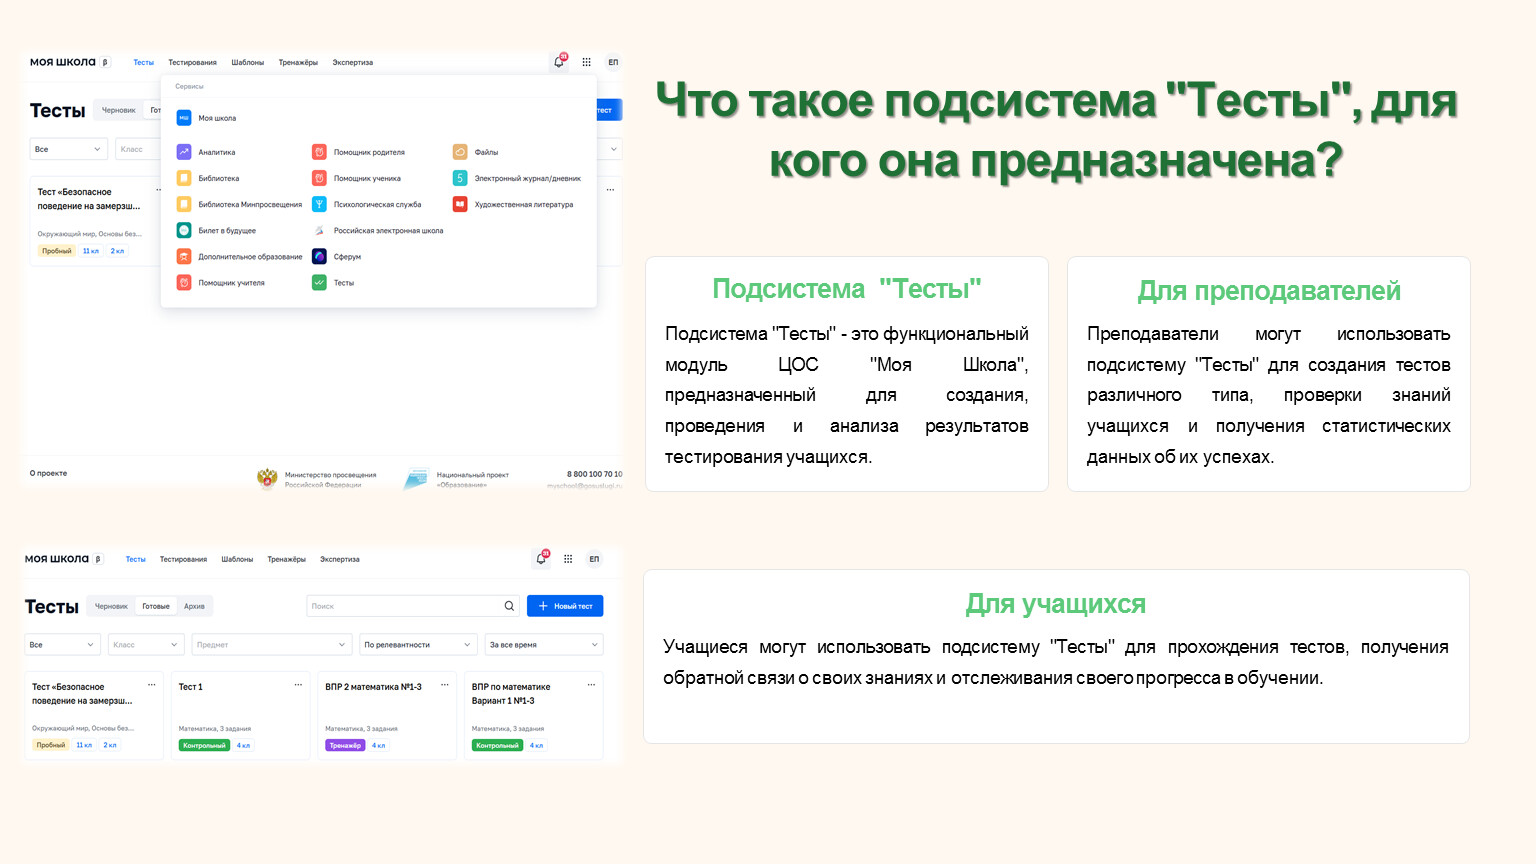This screenshot has width=1536, height=864.
Task: Open Тестирования tab in tests-list screenshot
Action: (183, 559)
